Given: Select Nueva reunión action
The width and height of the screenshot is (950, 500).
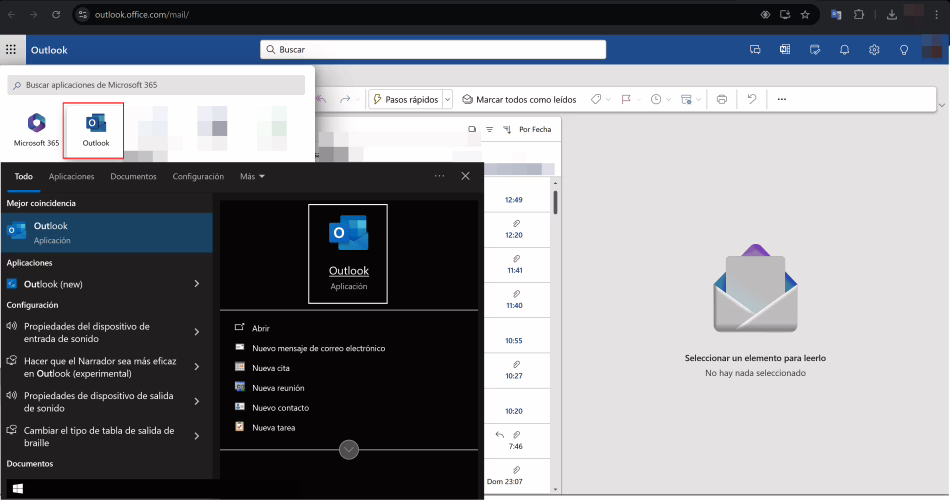Looking at the screenshot, I should (x=278, y=388).
